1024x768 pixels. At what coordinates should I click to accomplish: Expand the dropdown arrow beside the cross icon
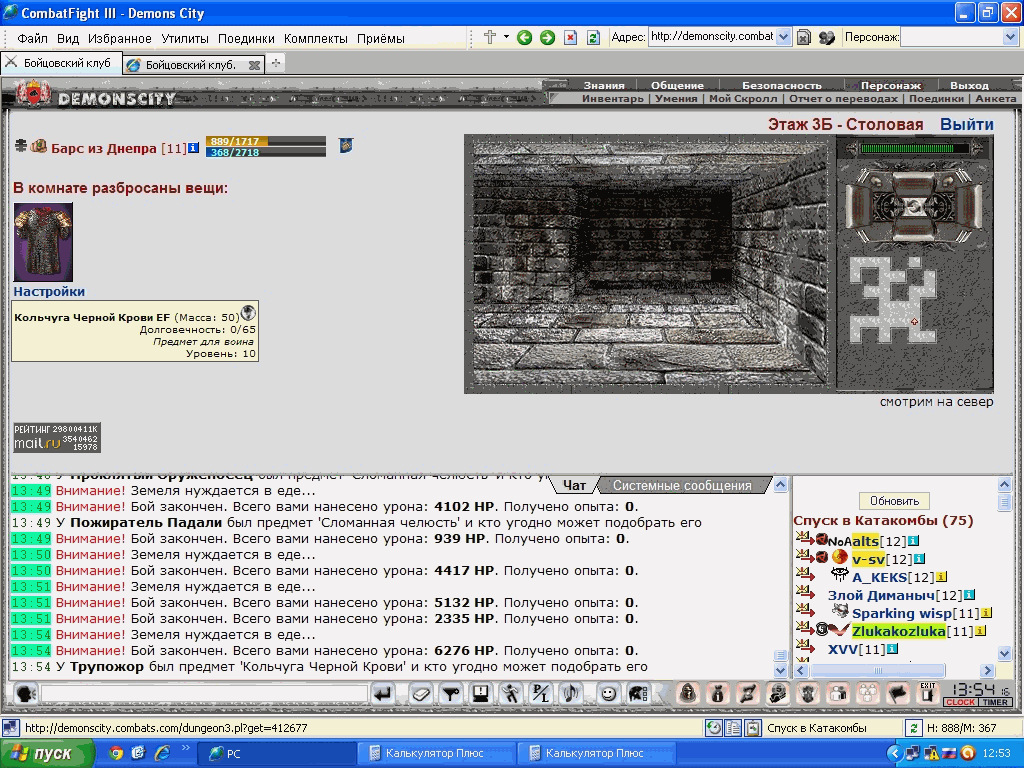click(506, 37)
